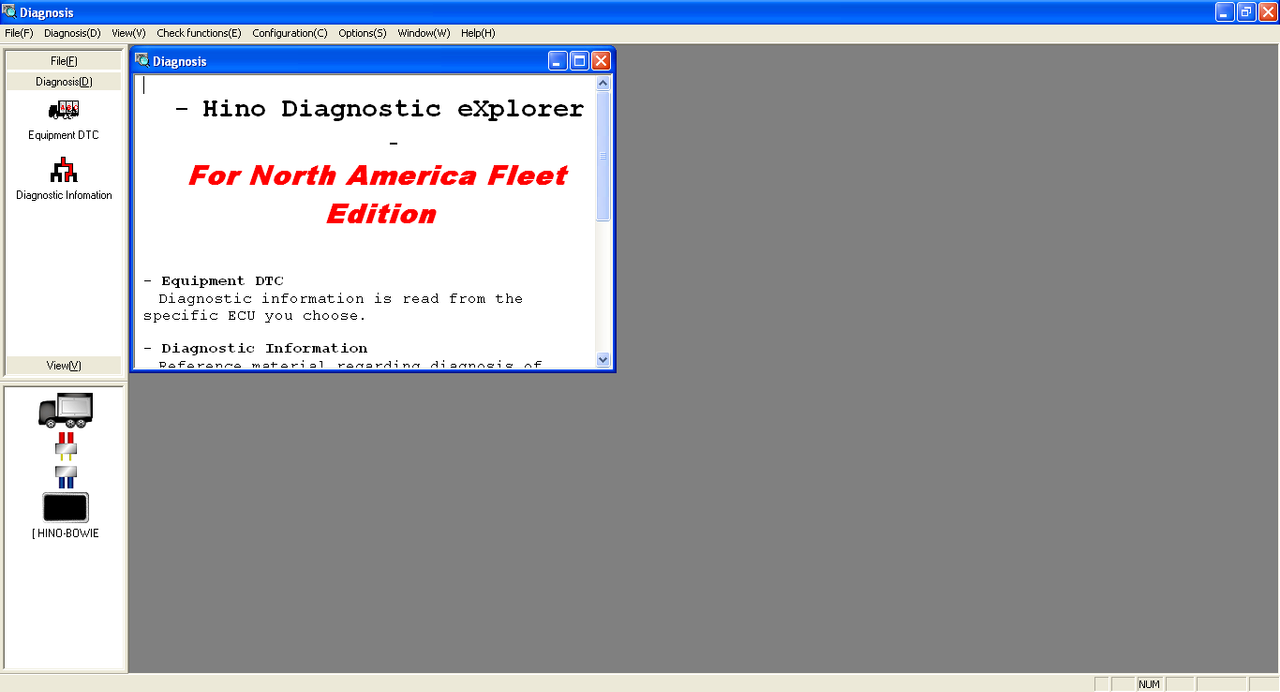Open the Diagnostic Information tree icon
The width and height of the screenshot is (1280, 692).
(64, 170)
